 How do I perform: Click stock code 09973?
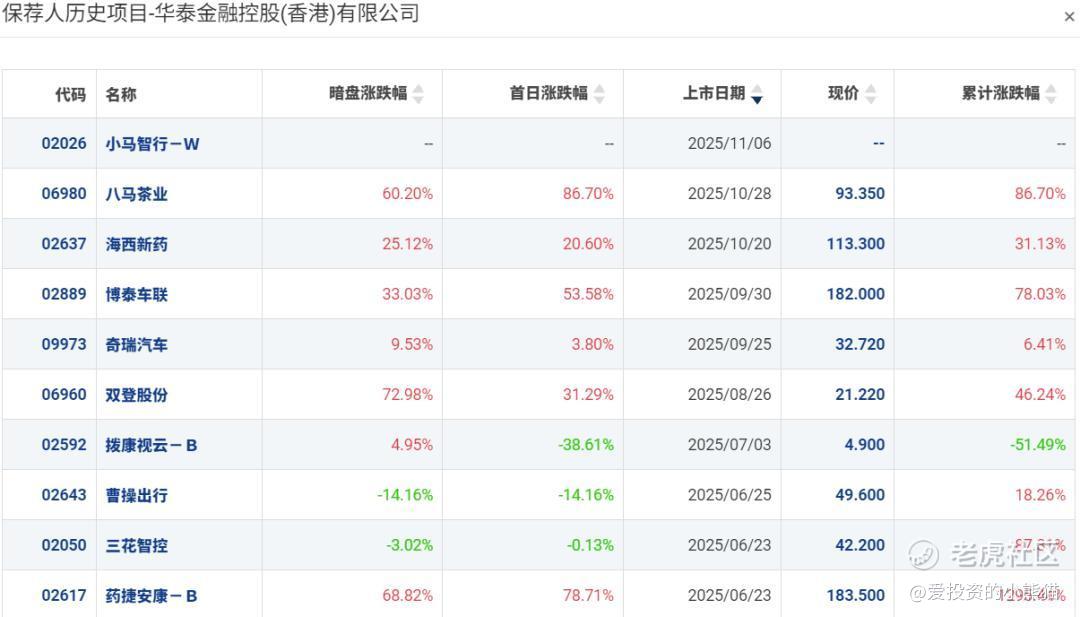click(64, 344)
